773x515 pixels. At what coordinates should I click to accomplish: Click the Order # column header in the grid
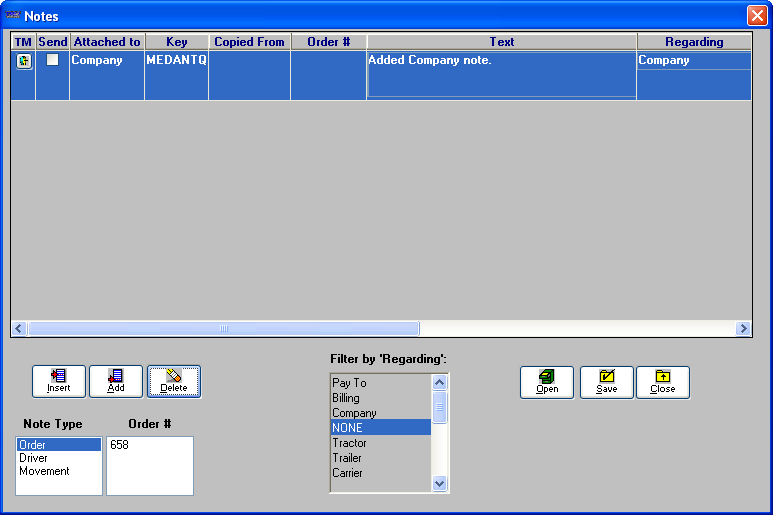point(329,42)
